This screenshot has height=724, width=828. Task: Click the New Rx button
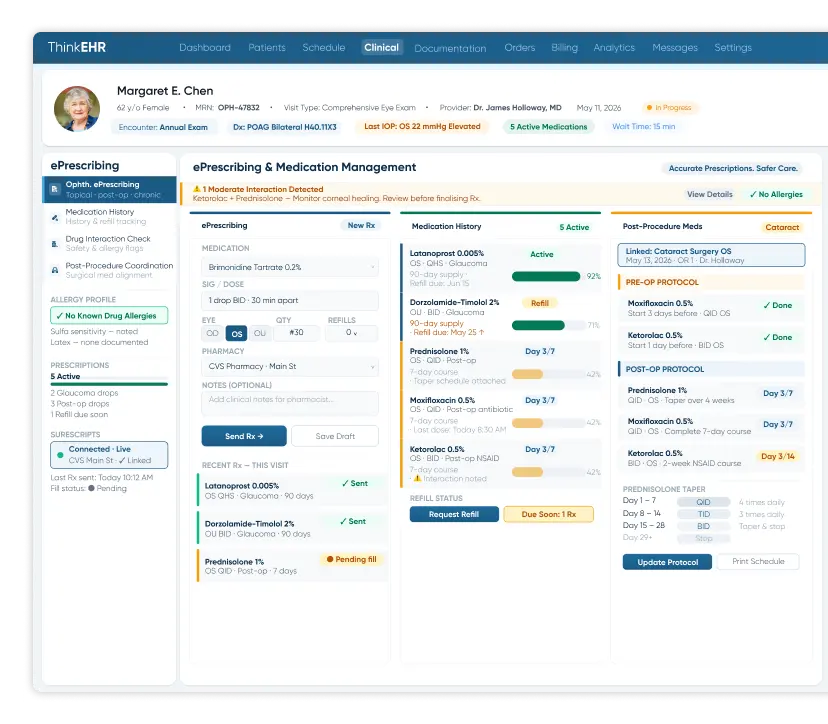(361, 225)
